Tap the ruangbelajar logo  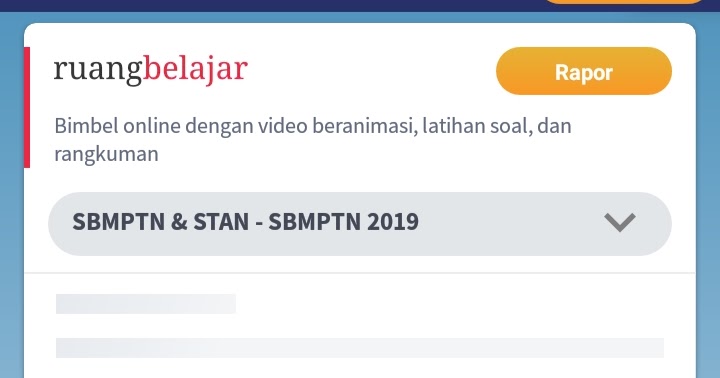(151, 70)
